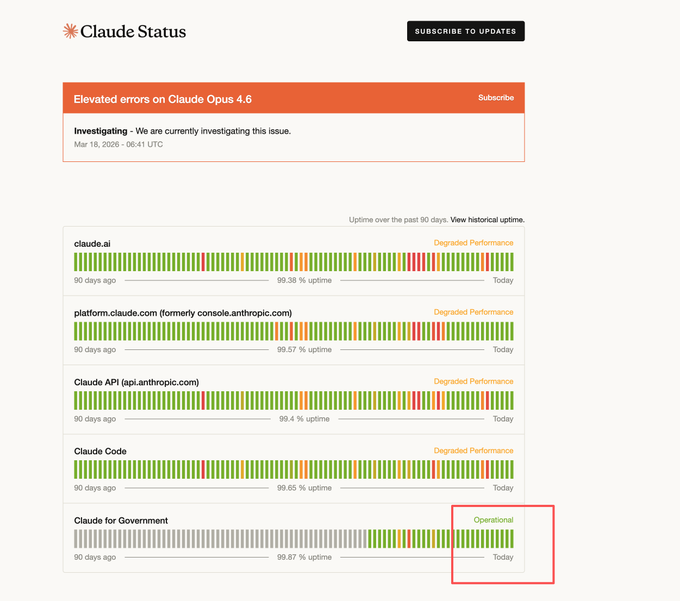Viewport: 680px width, 601px height.
Task: Click Operational status for Claude for Government
Action: [x=493, y=520]
